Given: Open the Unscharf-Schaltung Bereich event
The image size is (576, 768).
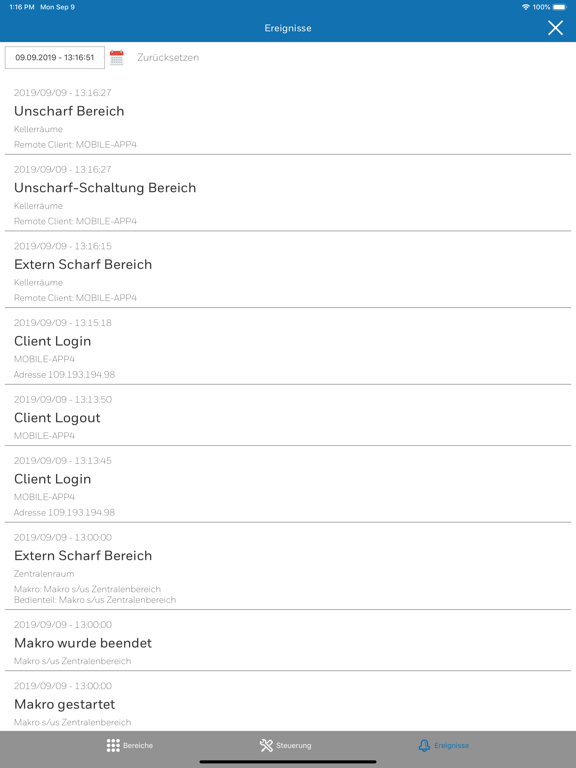Looking at the screenshot, I should click(288, 193).
